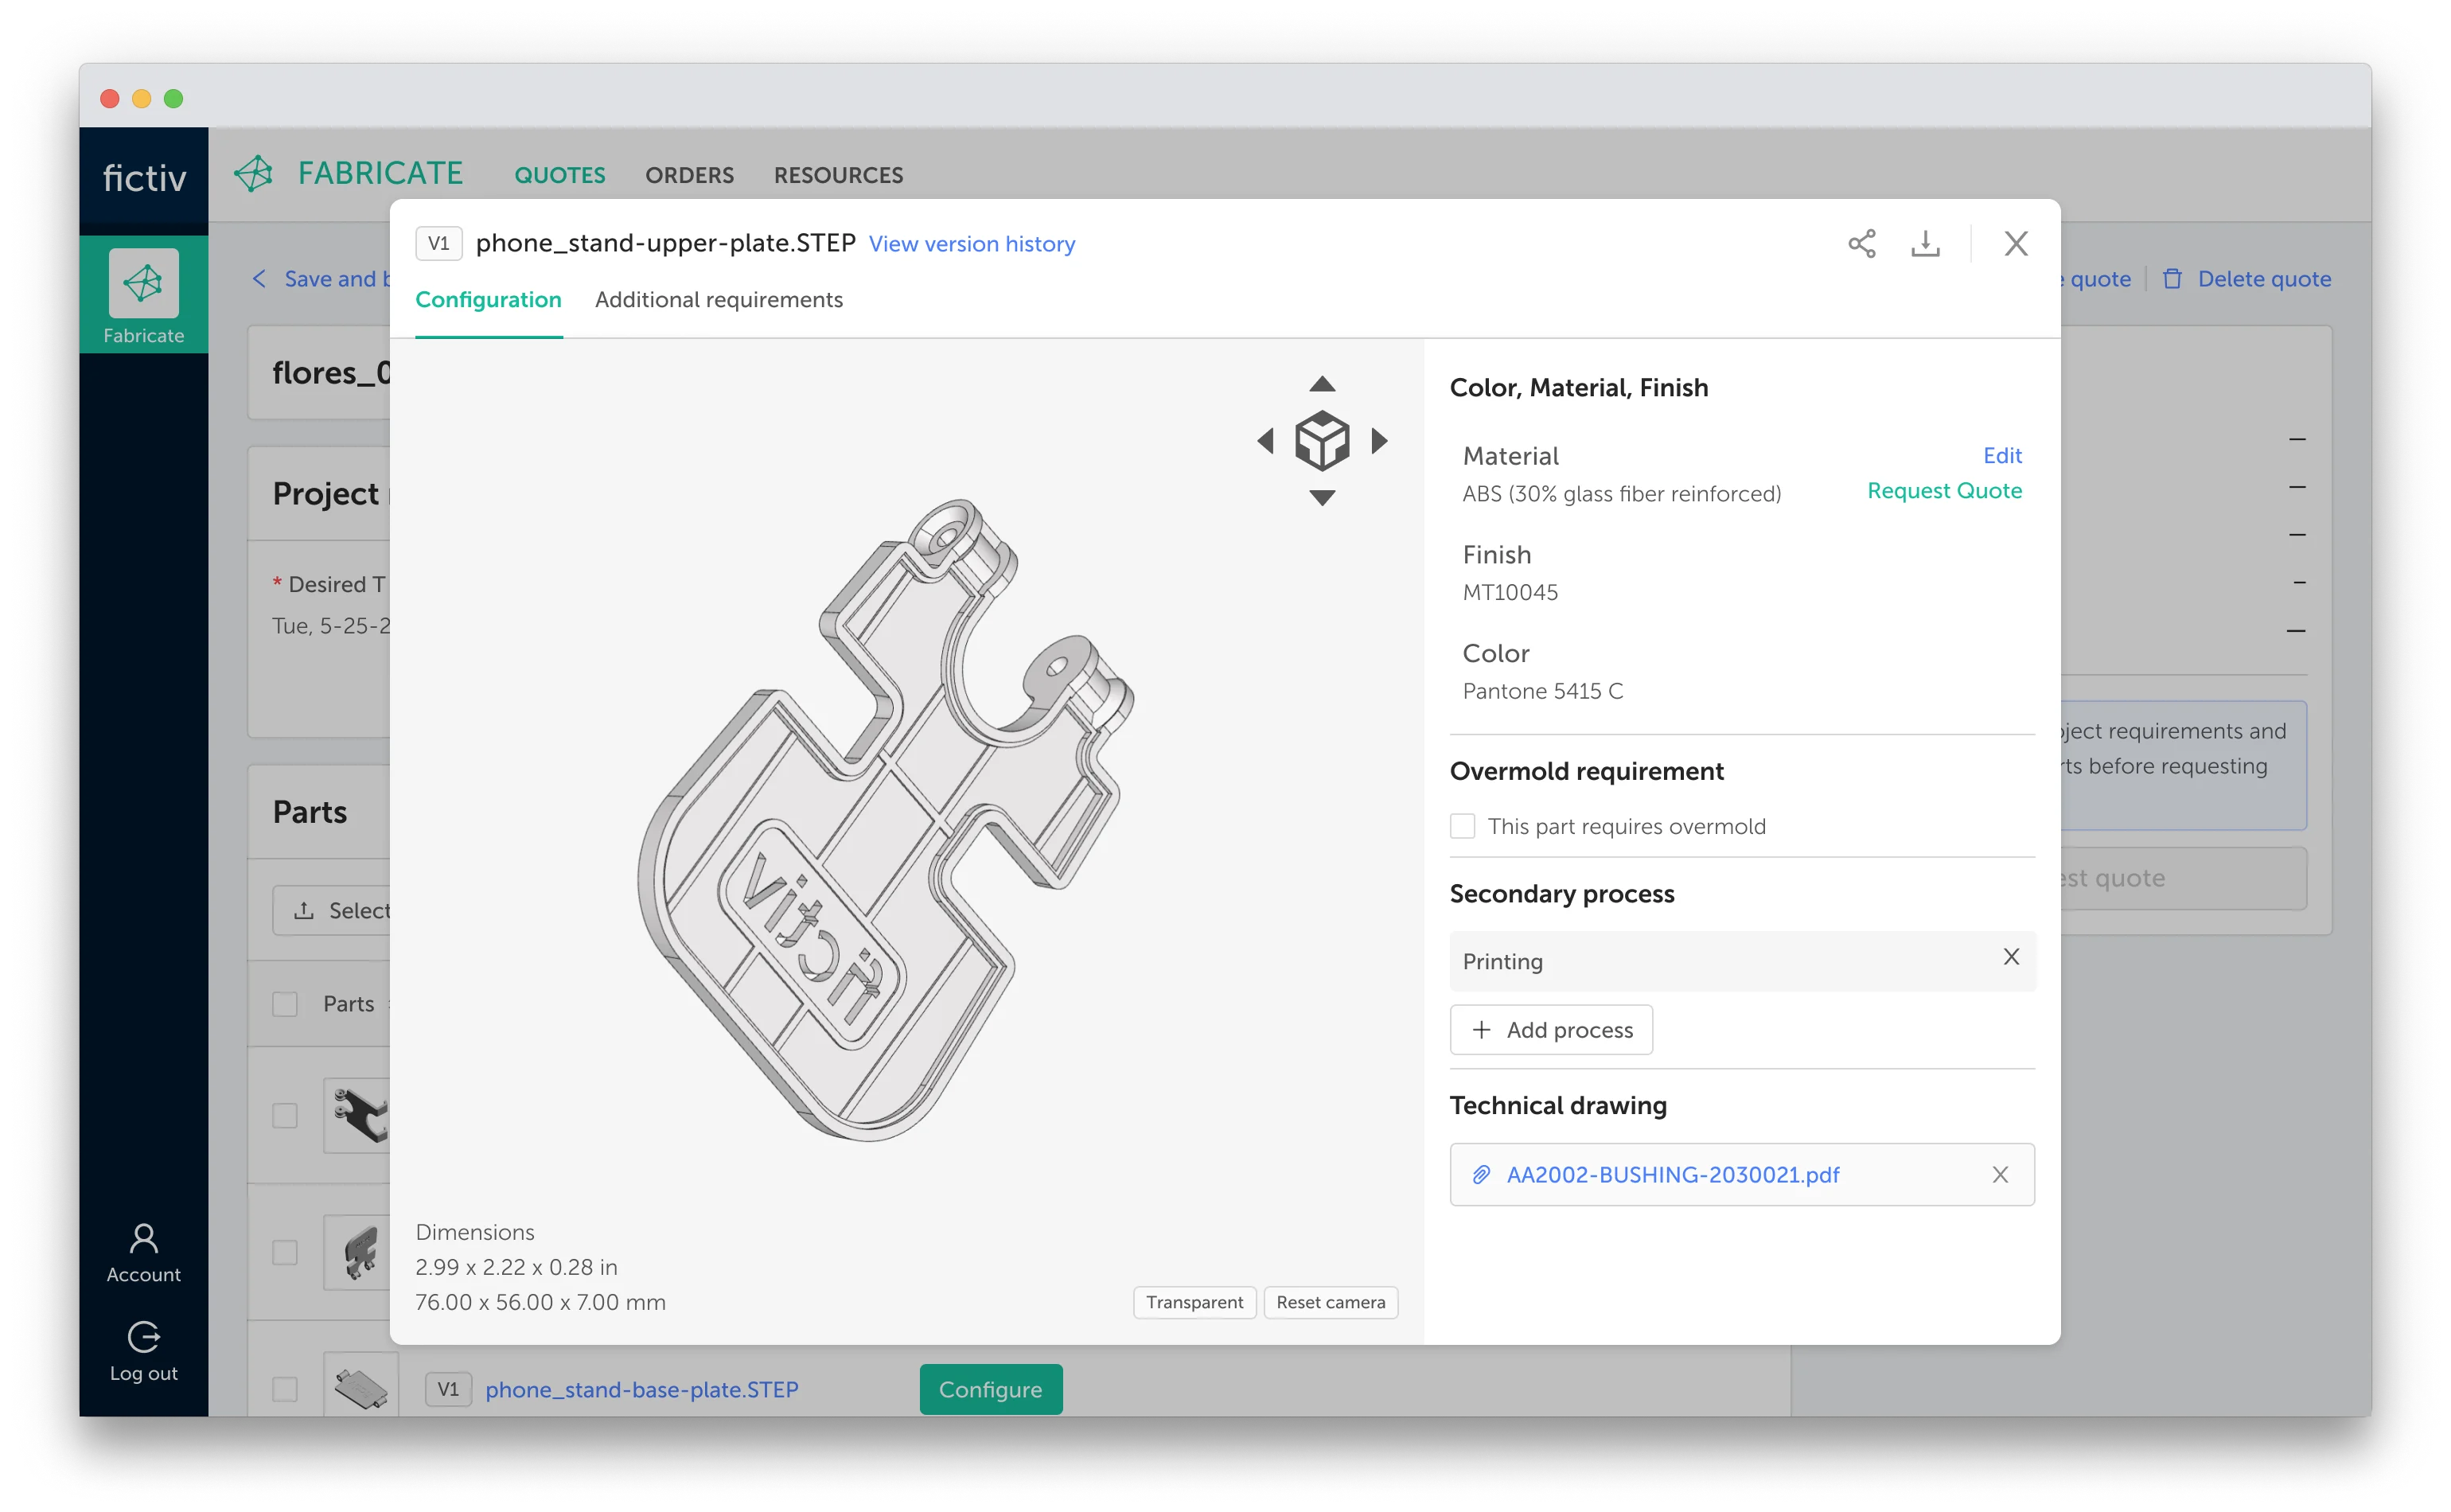The image size is (2451, 1512).
Task: Click the Printing process field
Action: (1742, 961)
